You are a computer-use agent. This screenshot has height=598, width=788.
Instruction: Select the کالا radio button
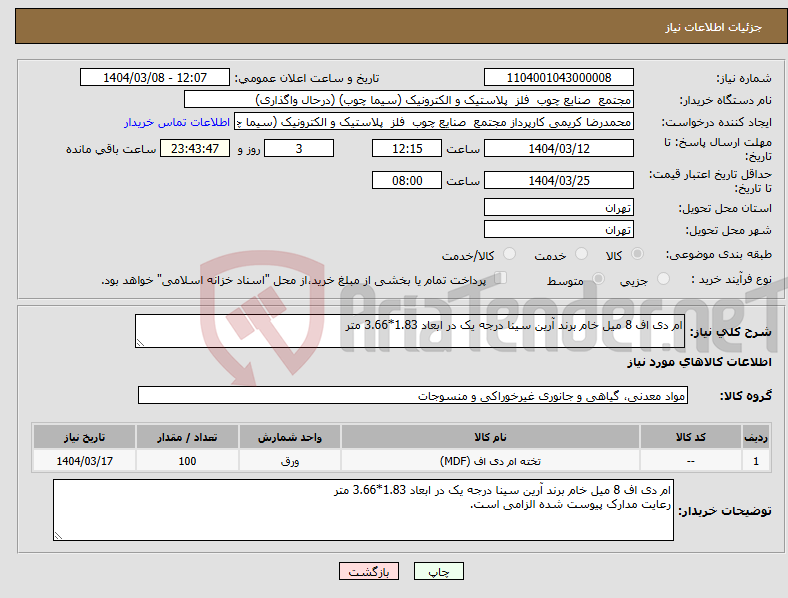[x=637, y=254]
